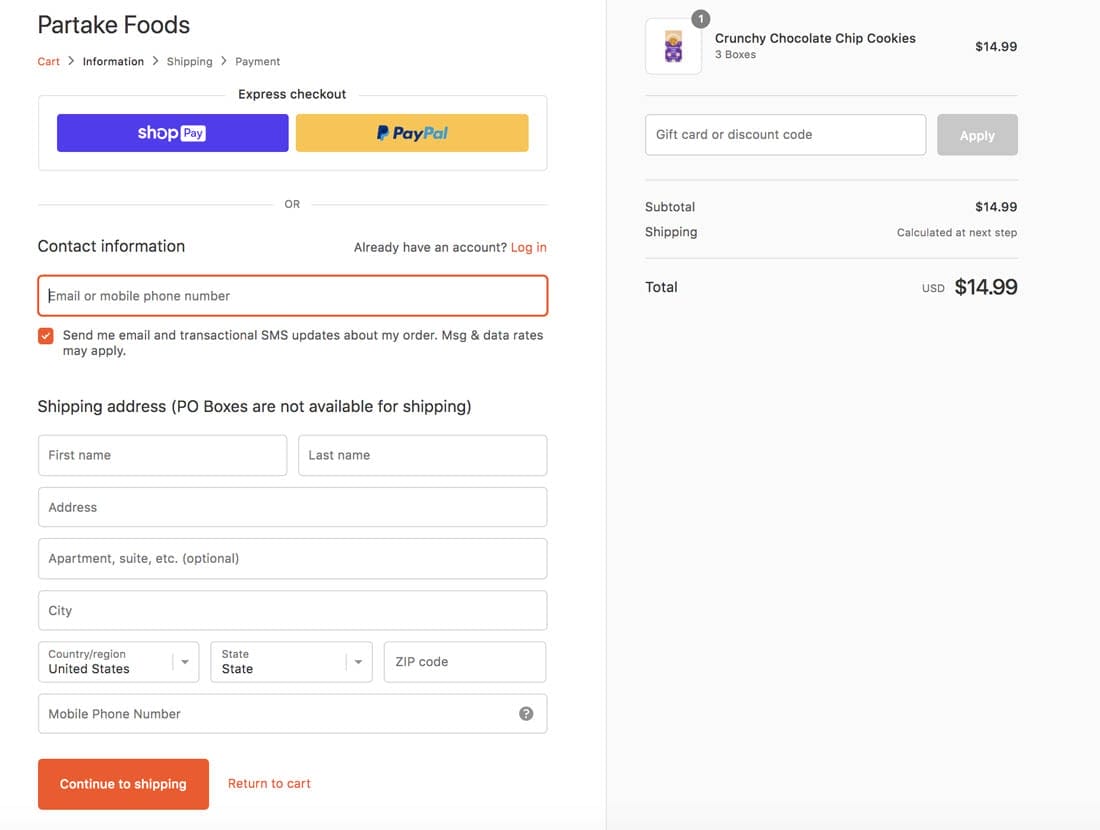Image resolution: width=1100 pixels, height=830 pixels.
Task: Expand the State dropdown
Action: [291, 662]
